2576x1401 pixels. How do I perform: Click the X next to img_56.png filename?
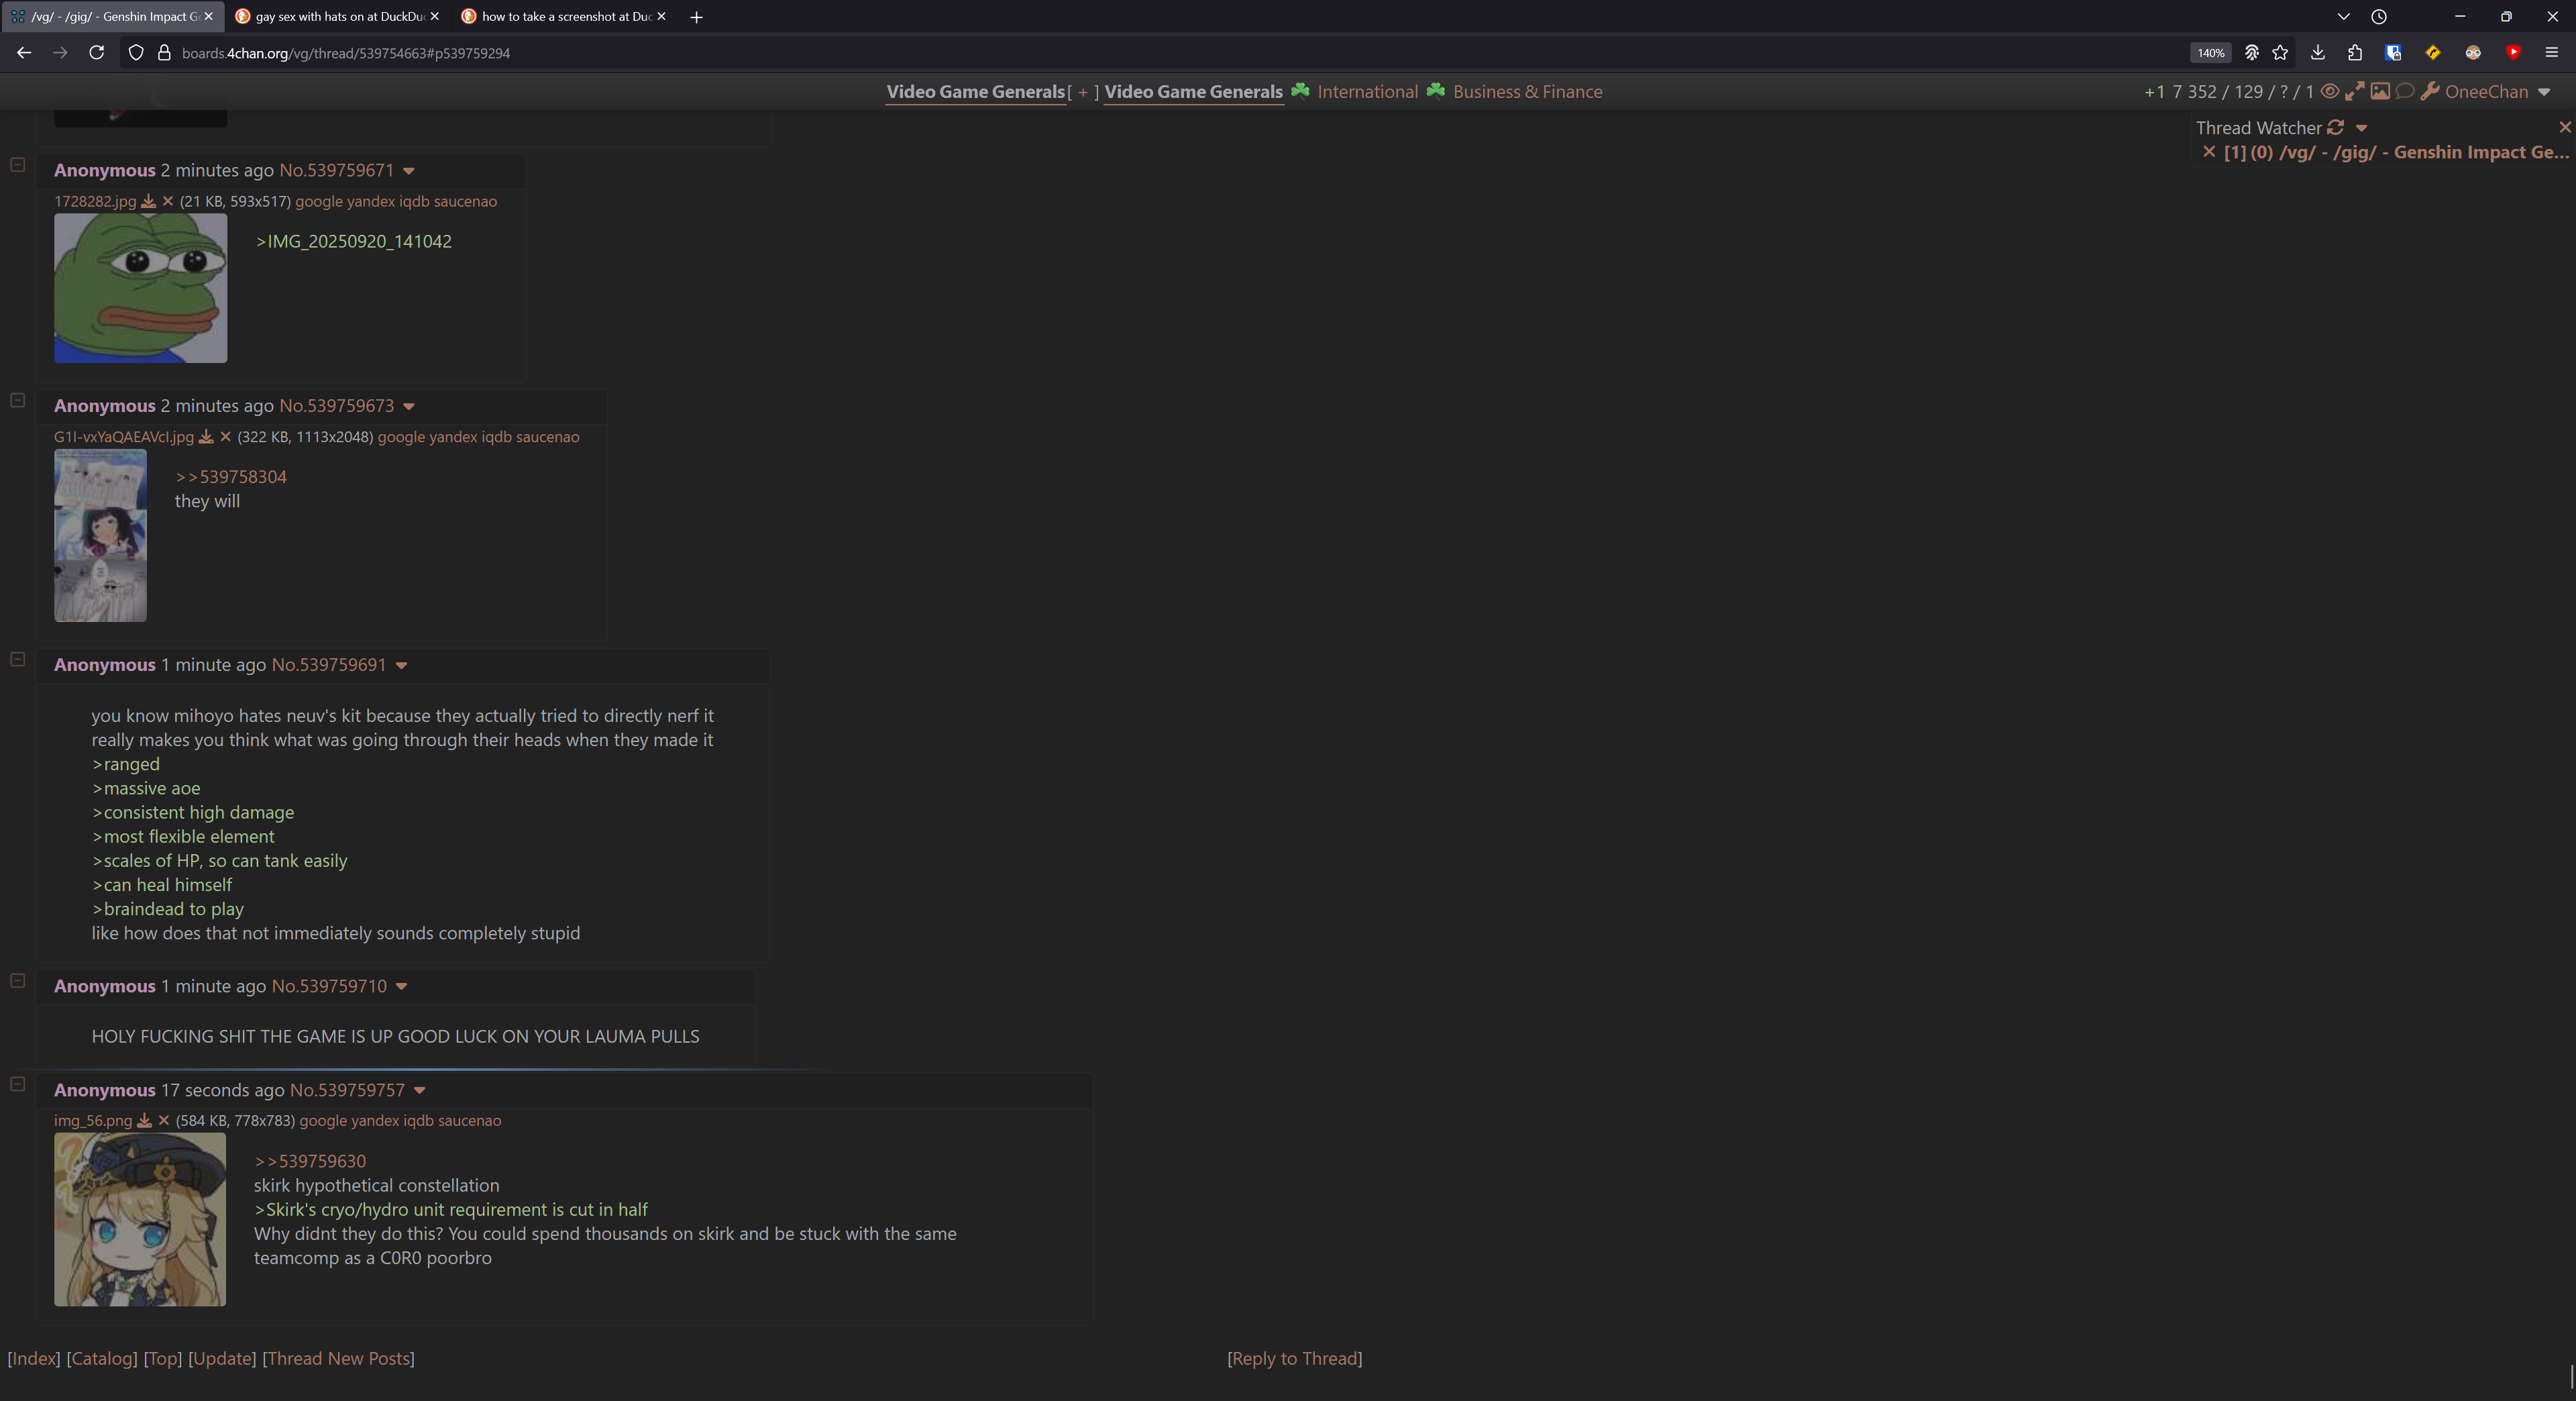tap(164, 1121)
